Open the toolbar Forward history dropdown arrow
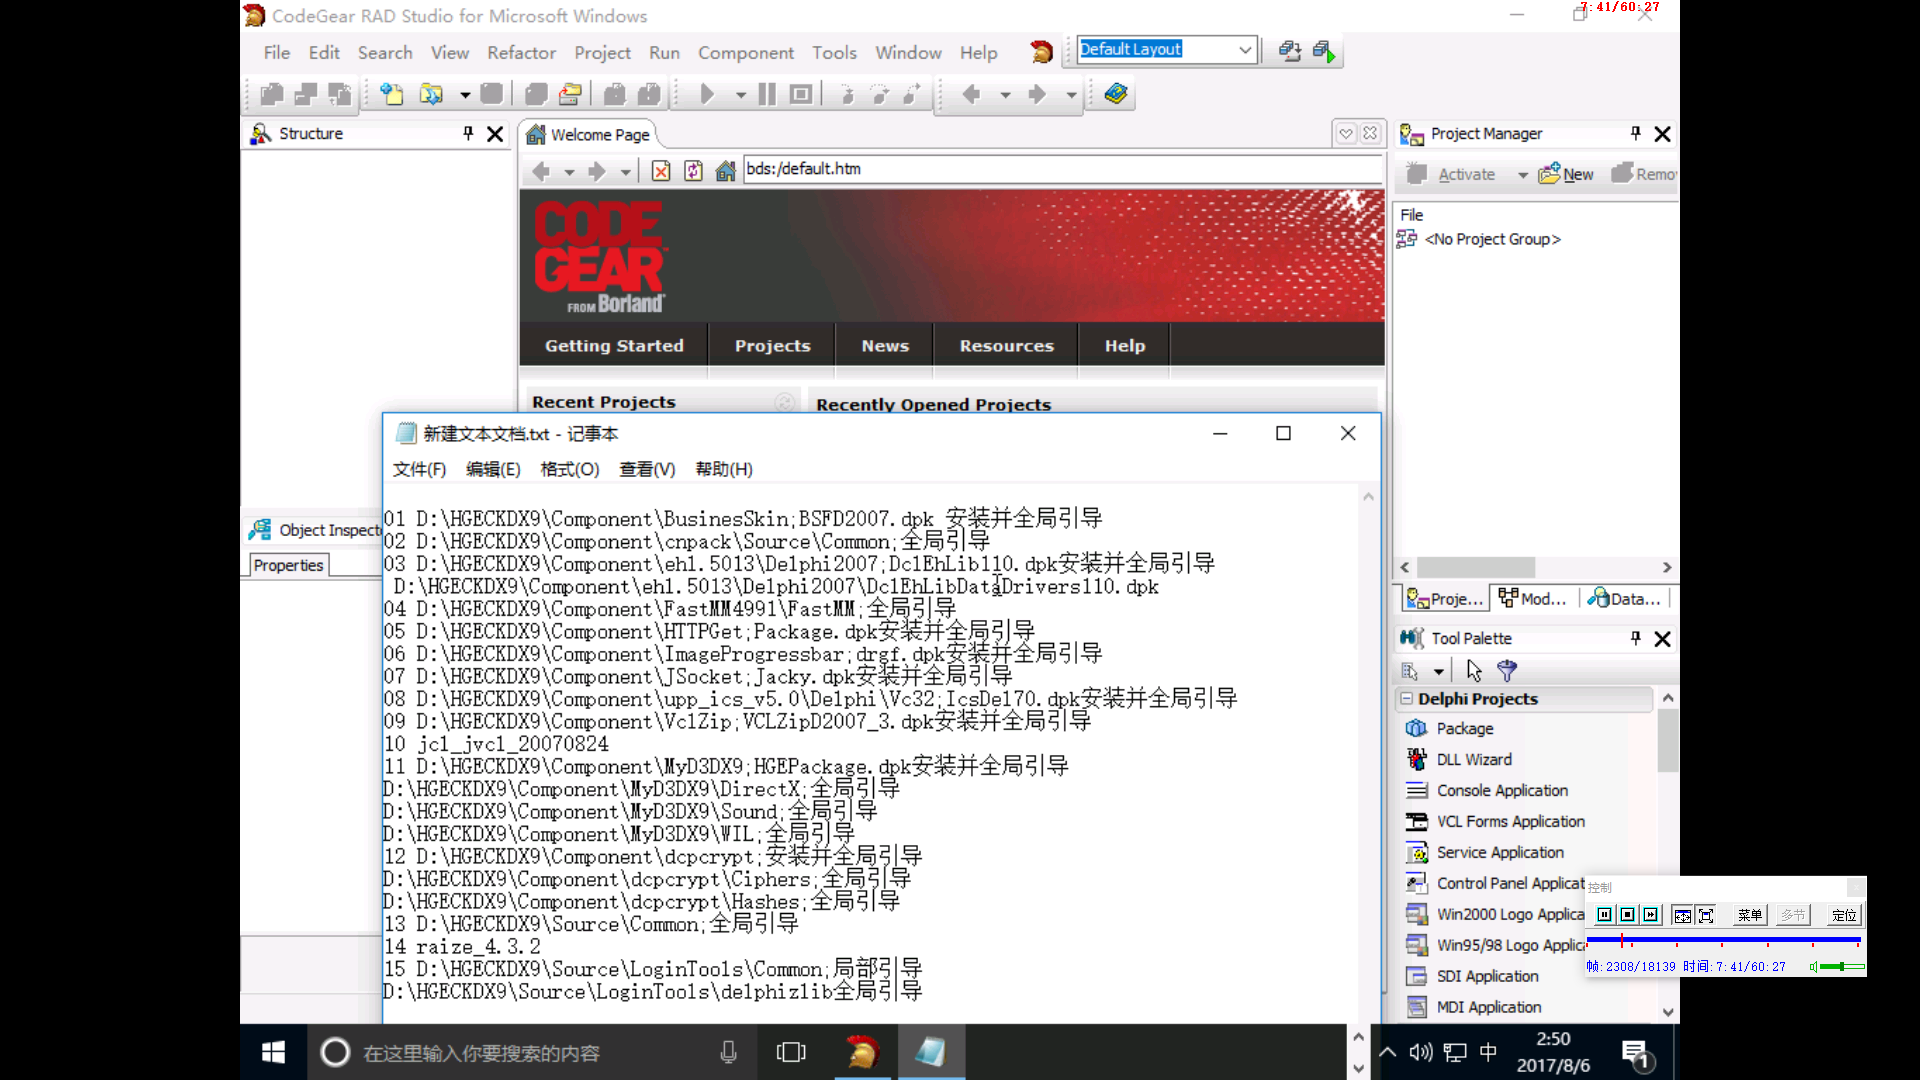 point(1071,95)
